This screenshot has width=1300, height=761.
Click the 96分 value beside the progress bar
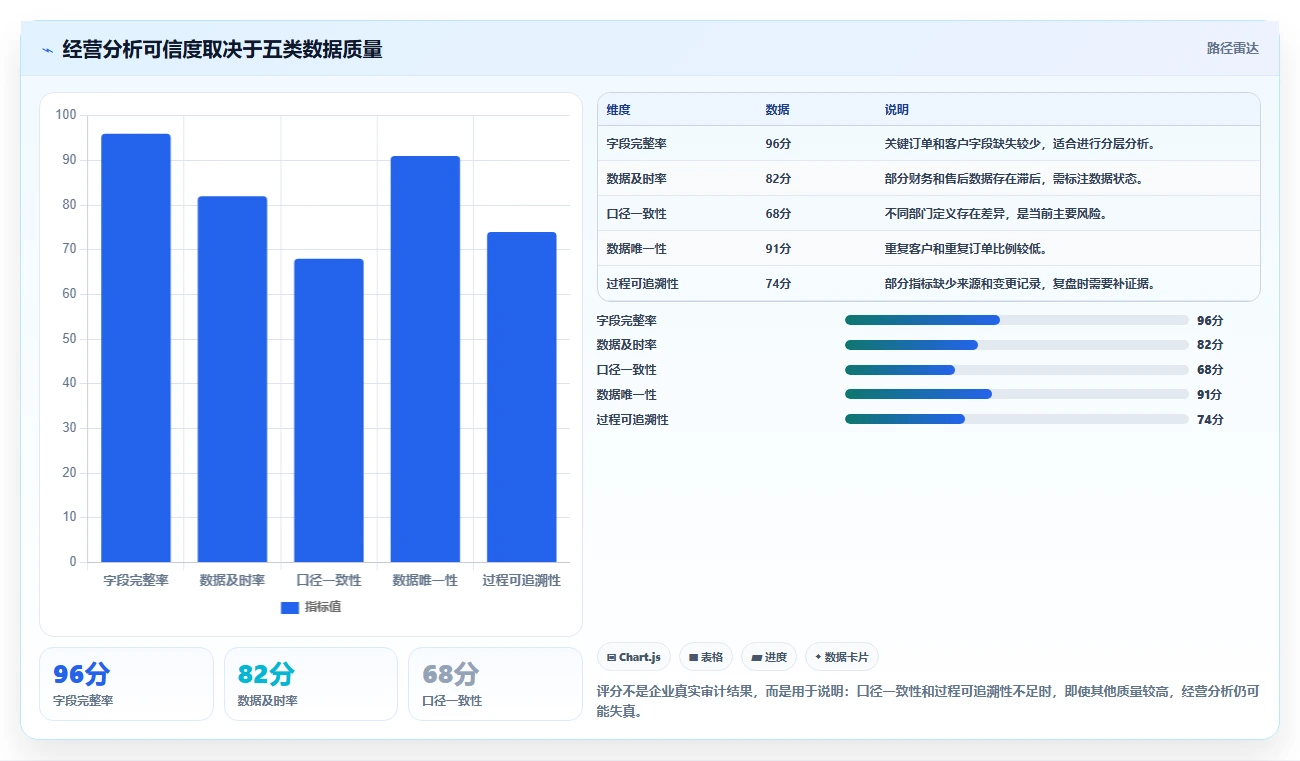click(1210, 320)
